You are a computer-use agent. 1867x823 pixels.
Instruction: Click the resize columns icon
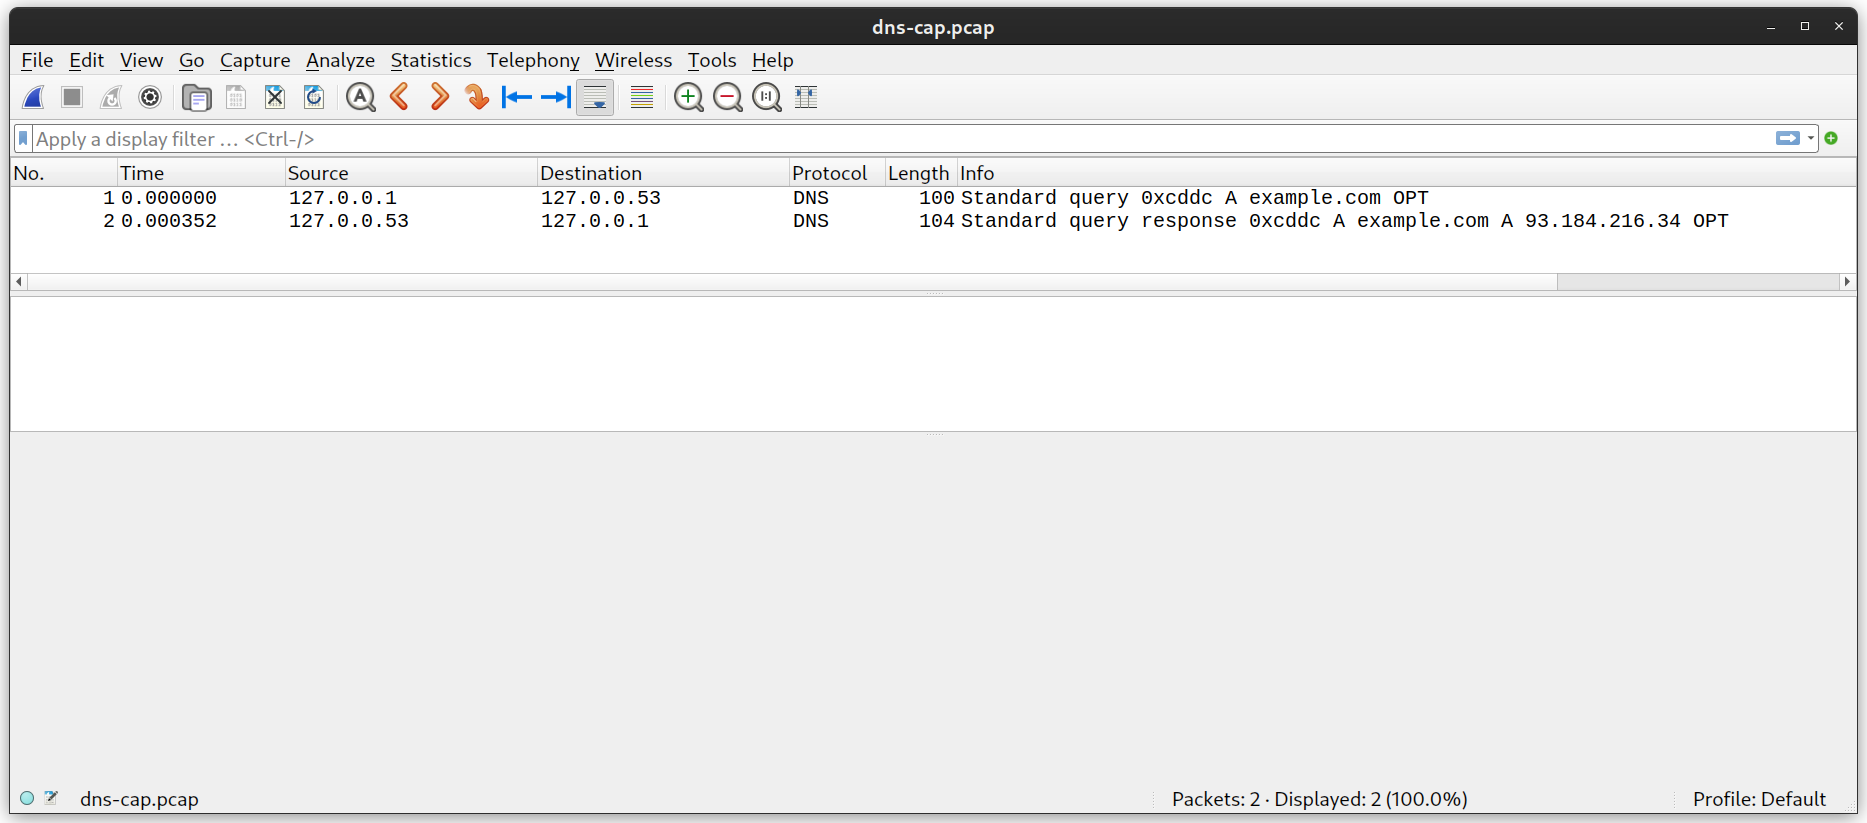tap(806, 97)
